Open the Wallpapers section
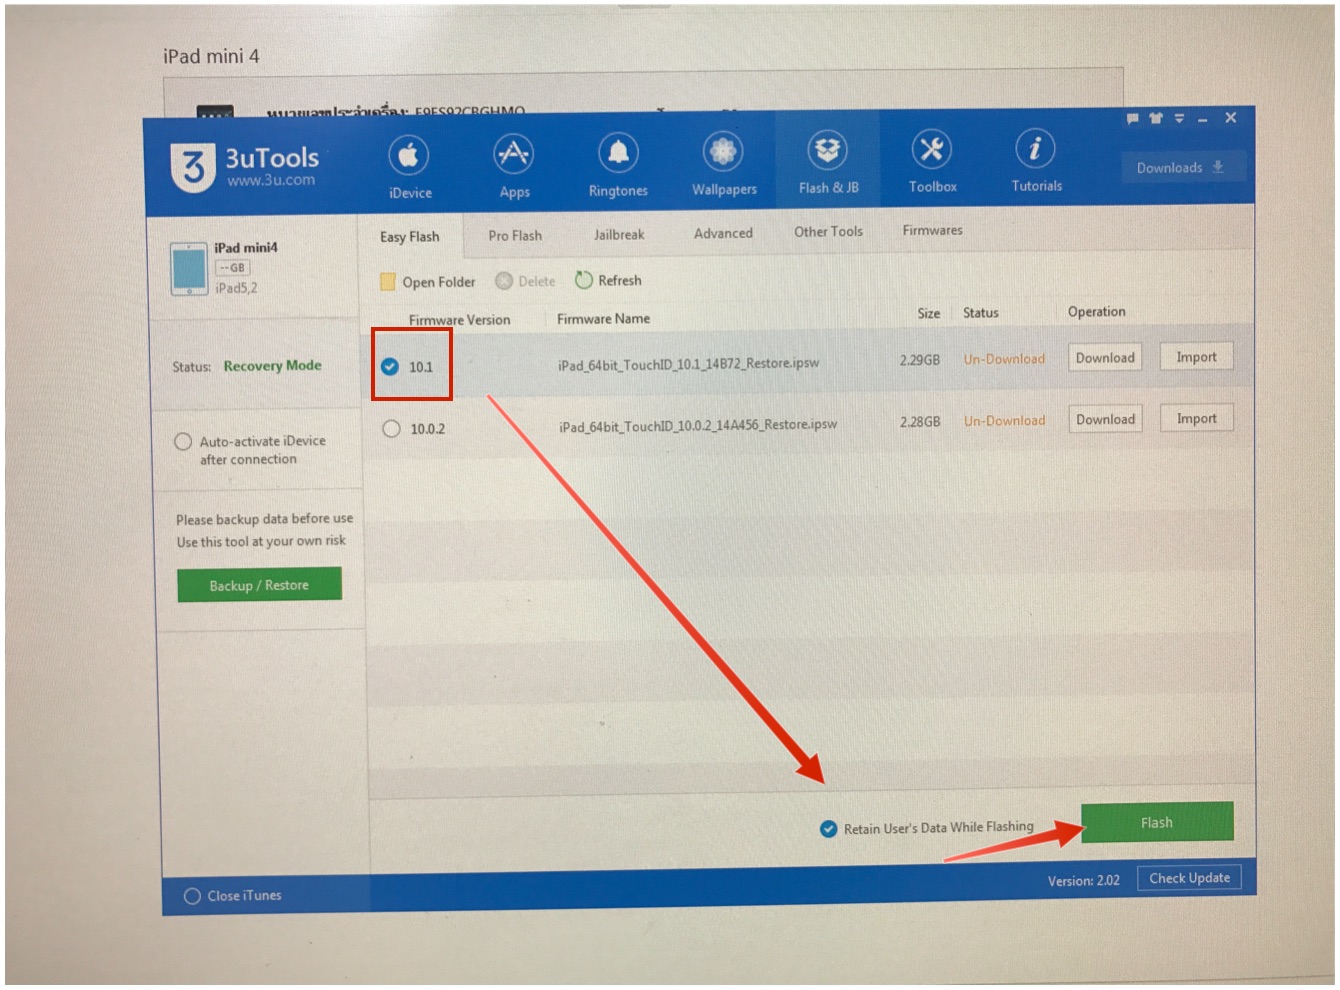 coord(724,164)
